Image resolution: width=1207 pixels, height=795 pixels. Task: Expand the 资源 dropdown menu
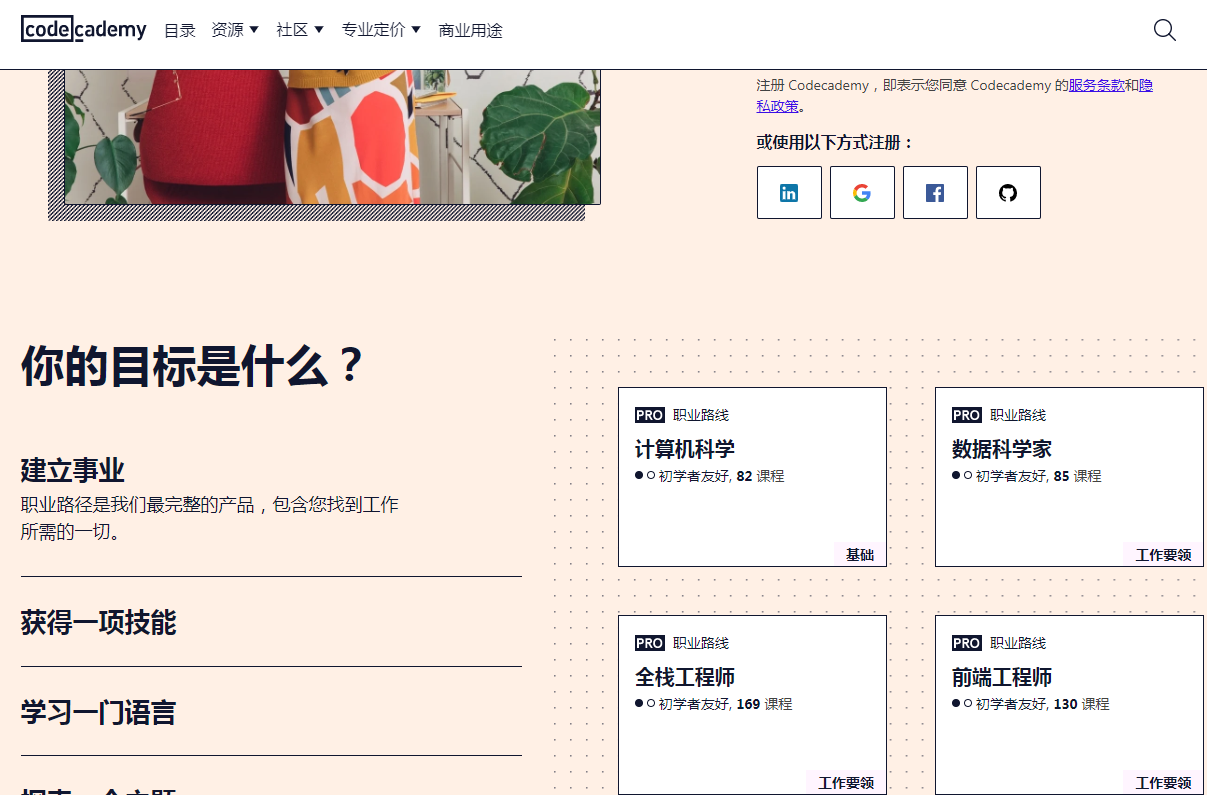point(235,30)
